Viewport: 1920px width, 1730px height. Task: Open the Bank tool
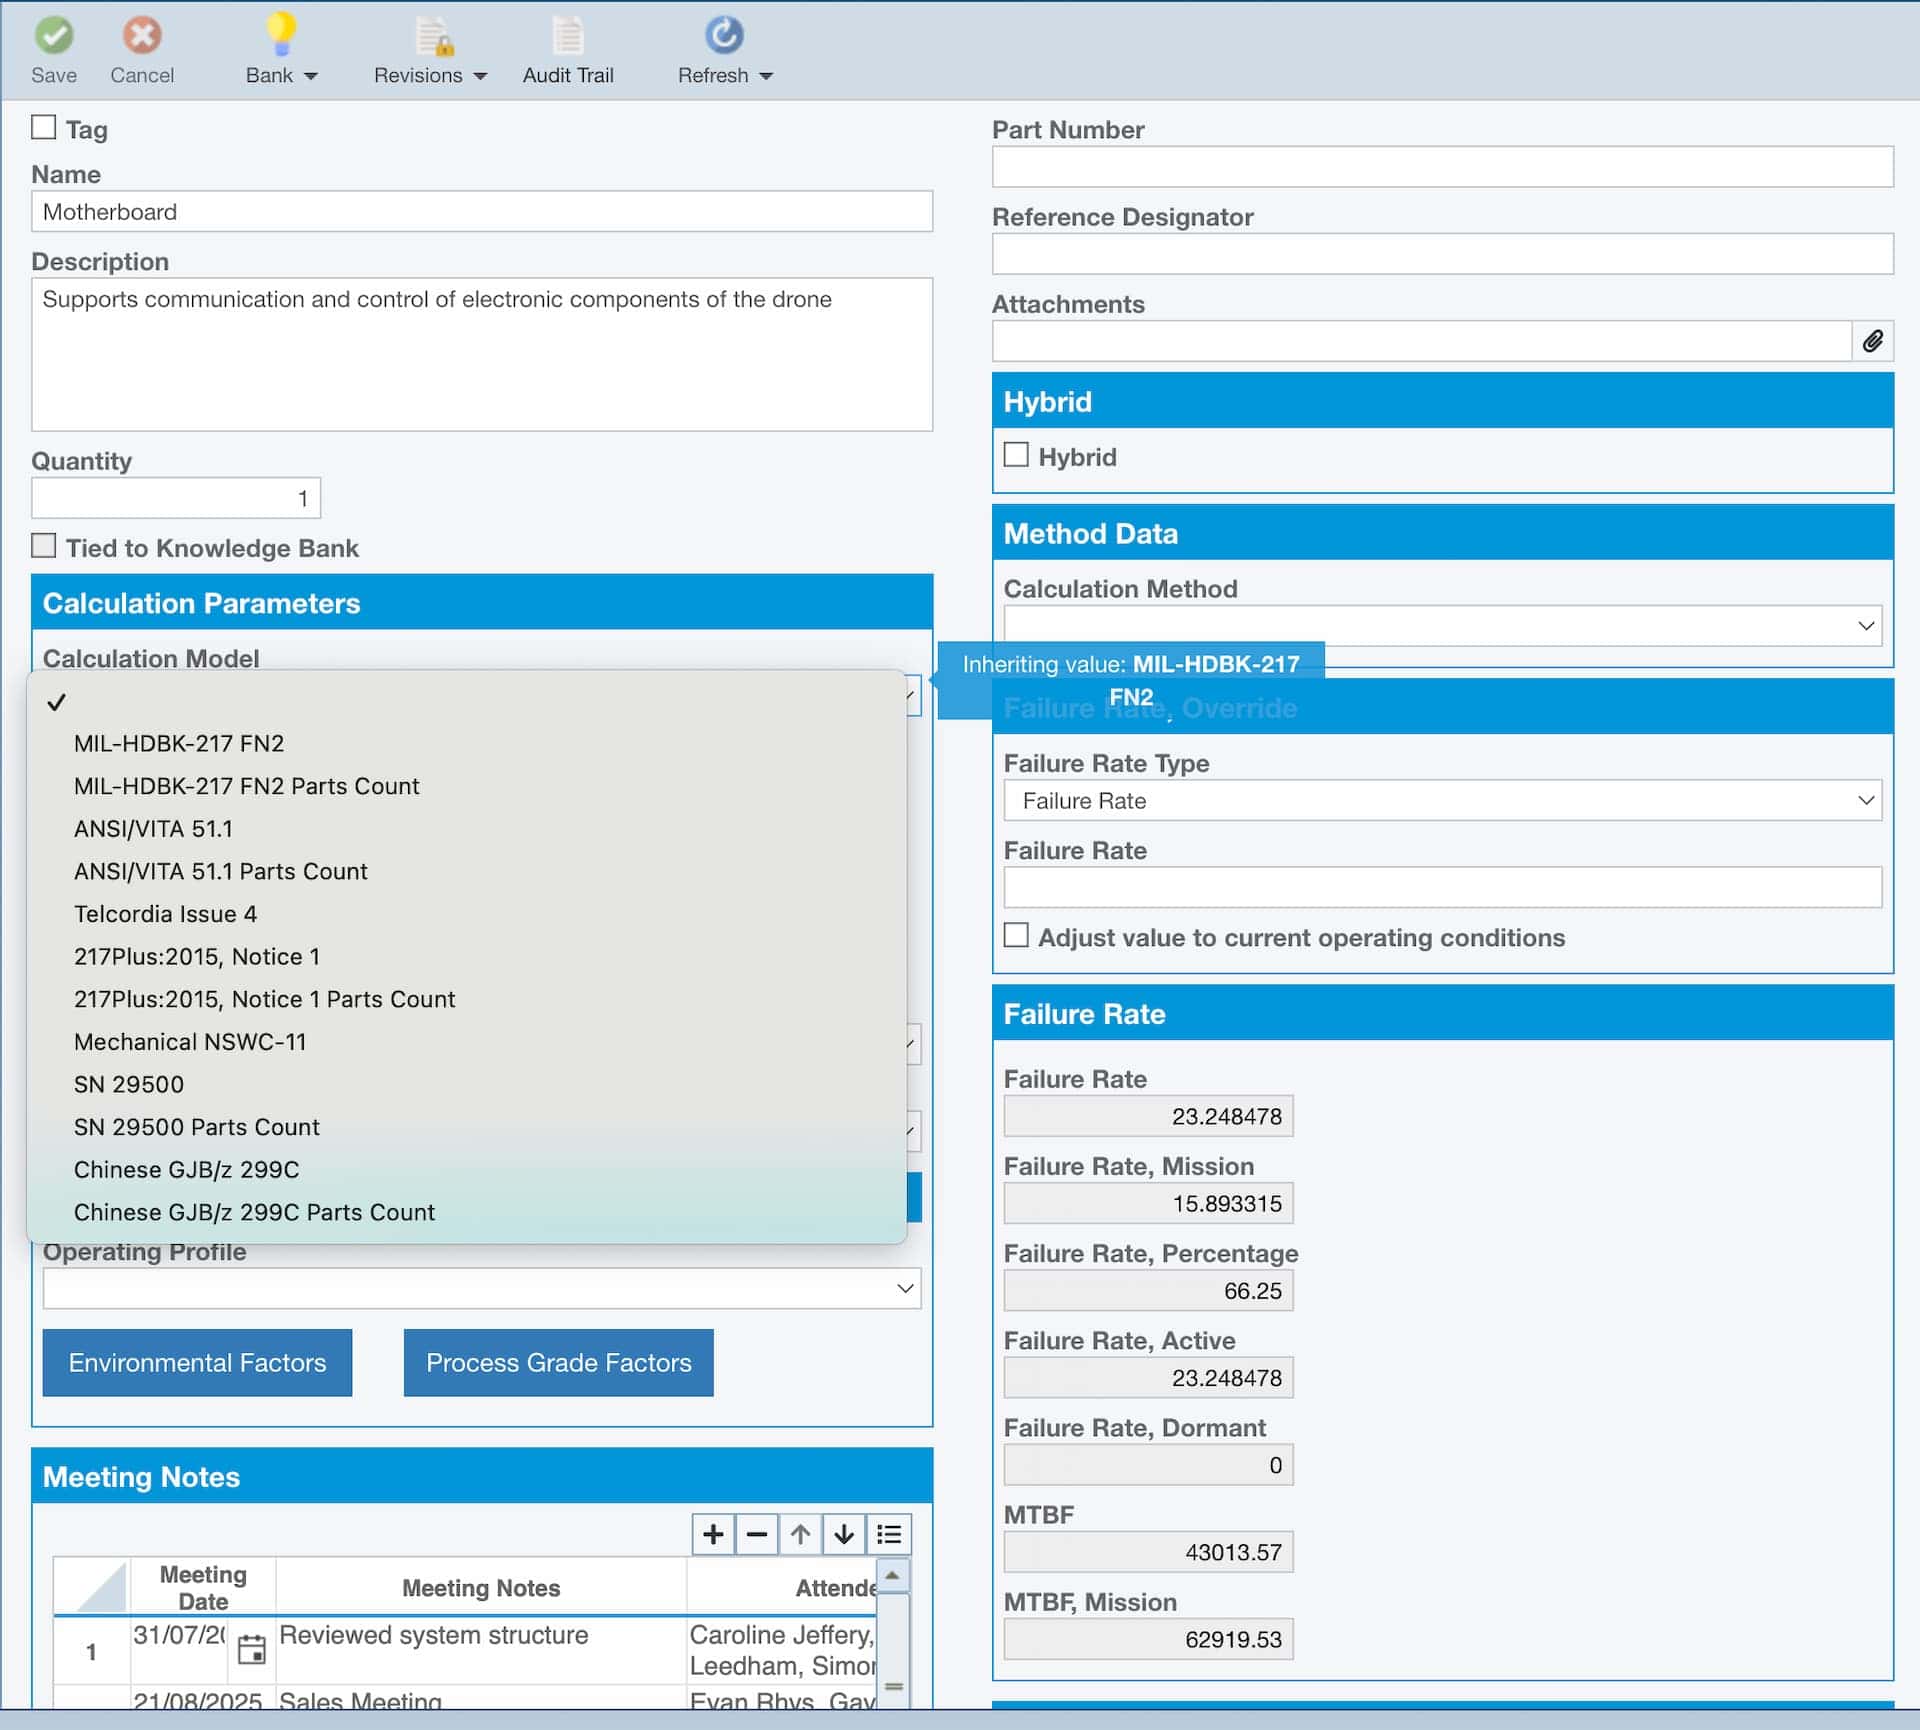point(270,48)
